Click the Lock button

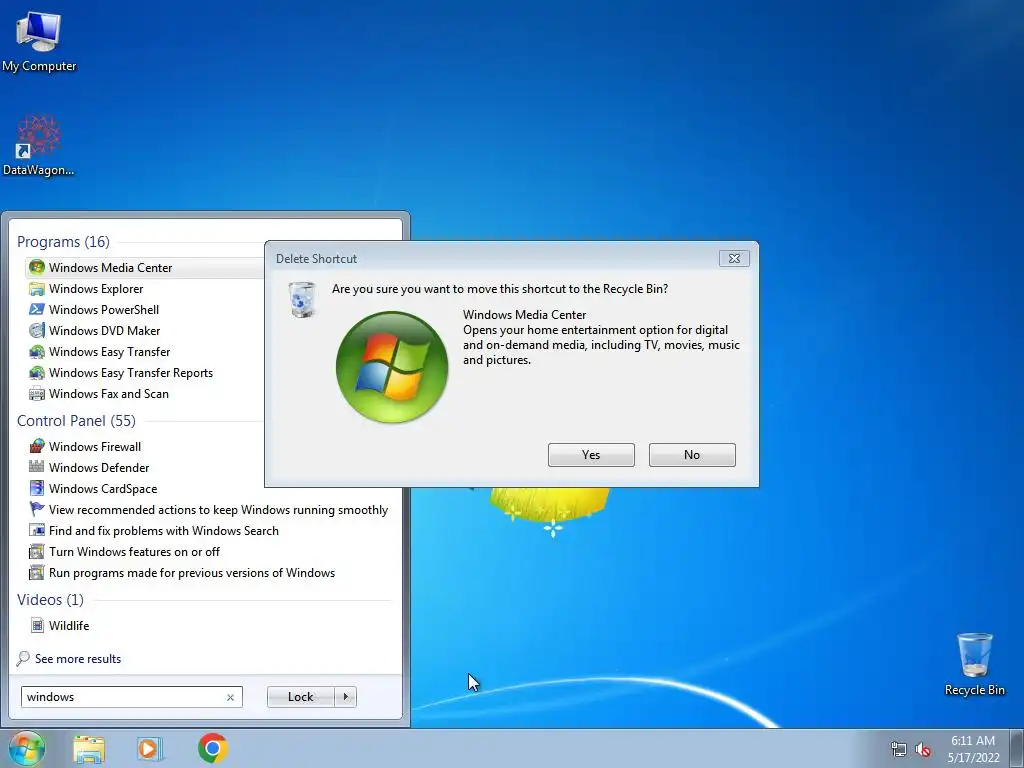click(300, 697)
